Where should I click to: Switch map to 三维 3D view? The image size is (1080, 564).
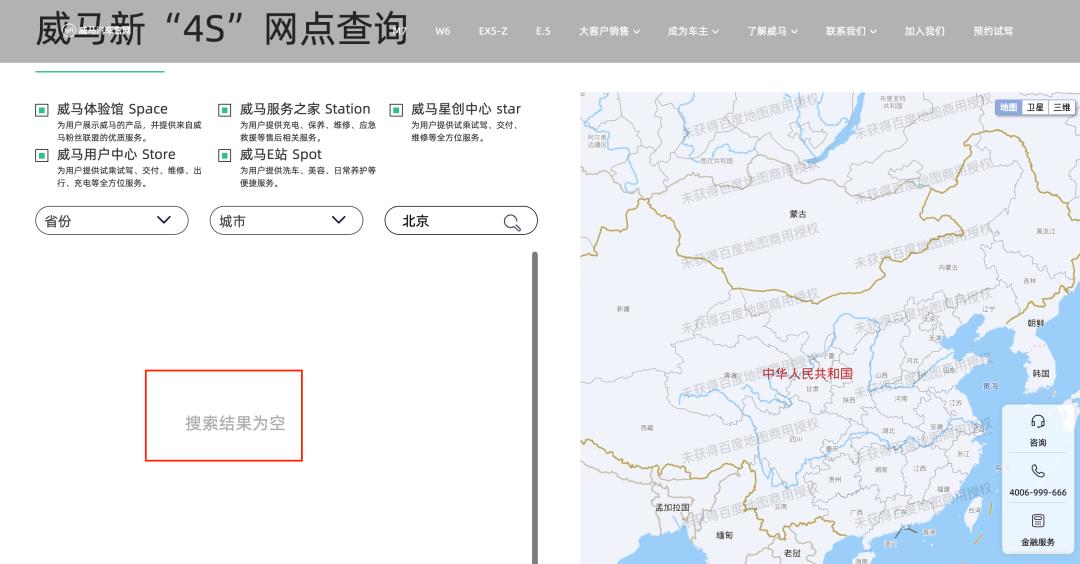(x=1061, y=107)
